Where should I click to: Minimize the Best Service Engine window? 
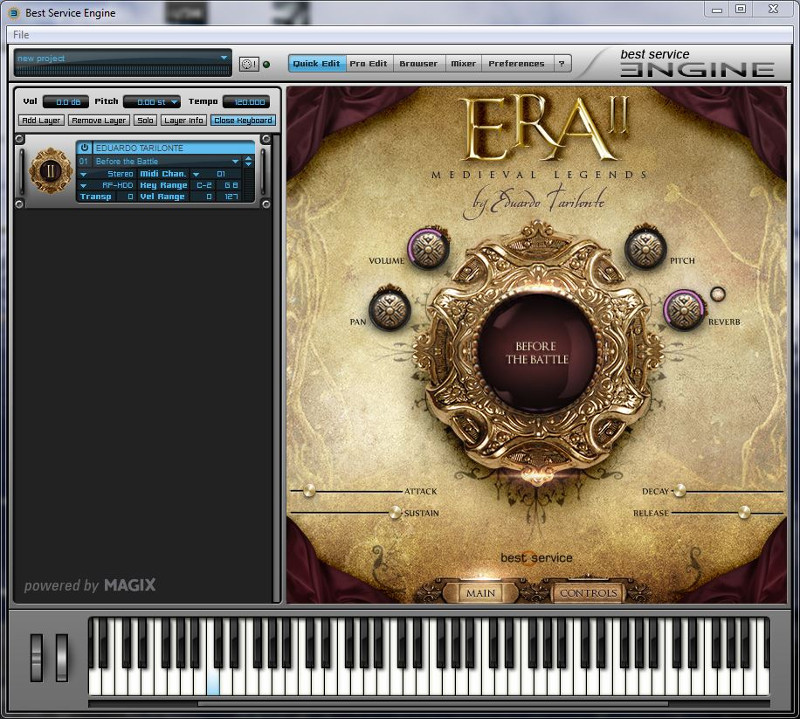(717, 9)
